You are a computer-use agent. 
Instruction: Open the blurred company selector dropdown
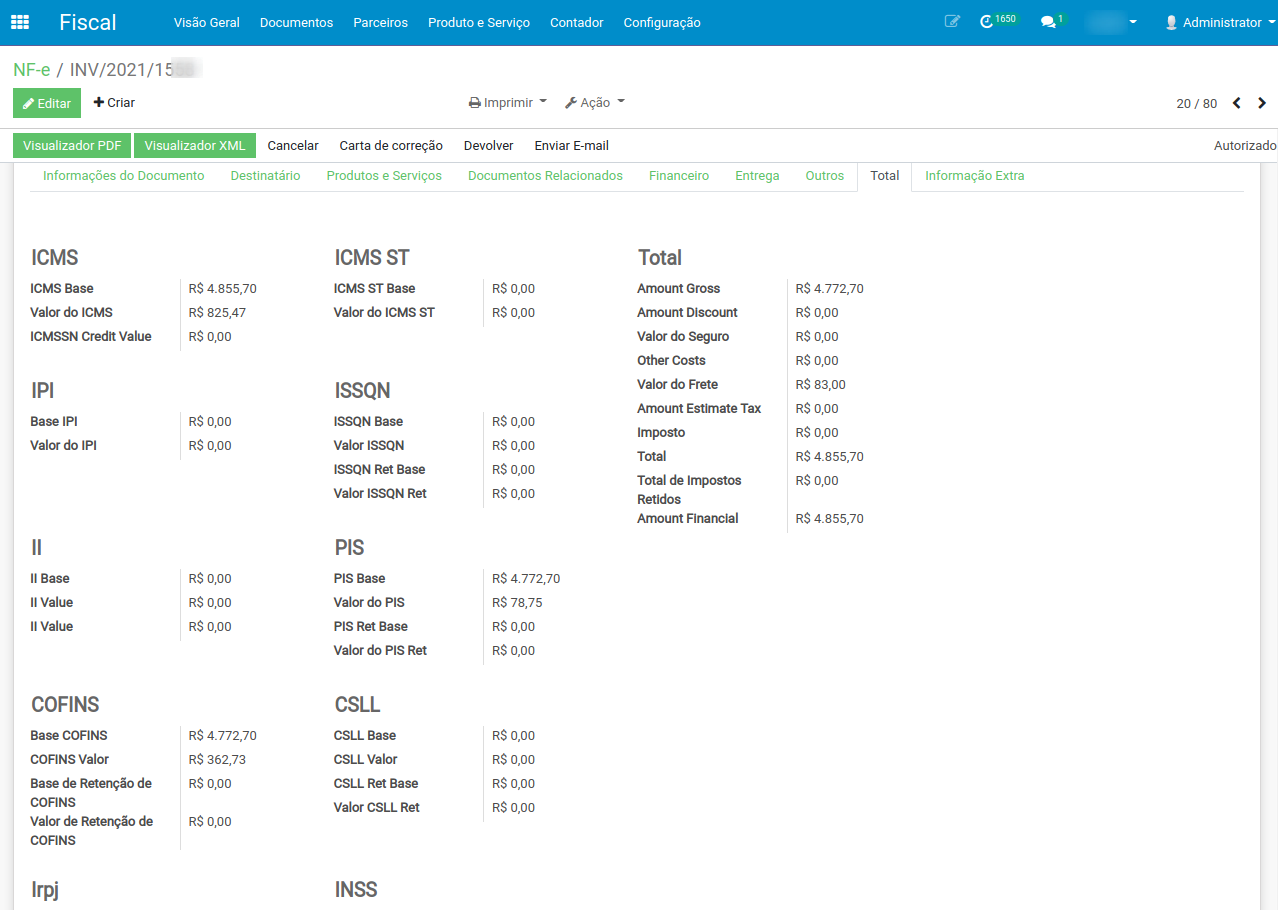1111,22
